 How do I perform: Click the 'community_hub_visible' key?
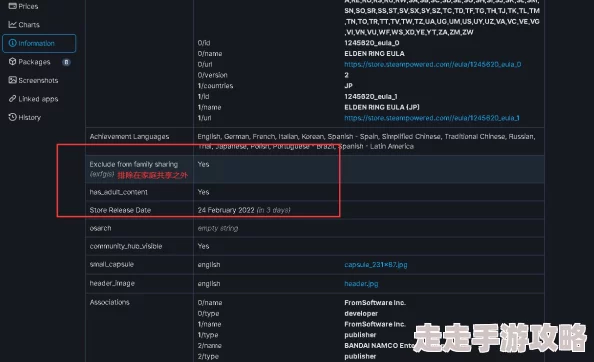(126, 246)
